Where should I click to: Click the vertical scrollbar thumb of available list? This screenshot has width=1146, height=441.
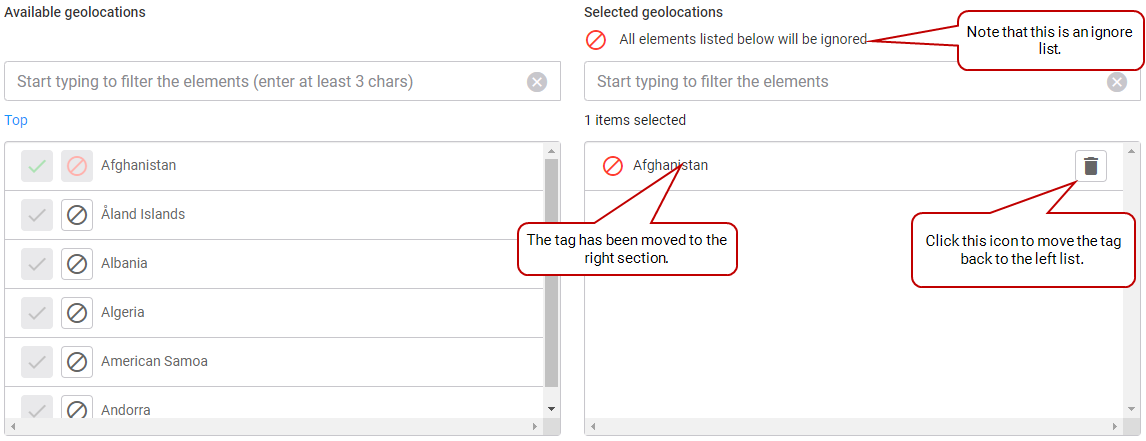click(x=552, y=272)
